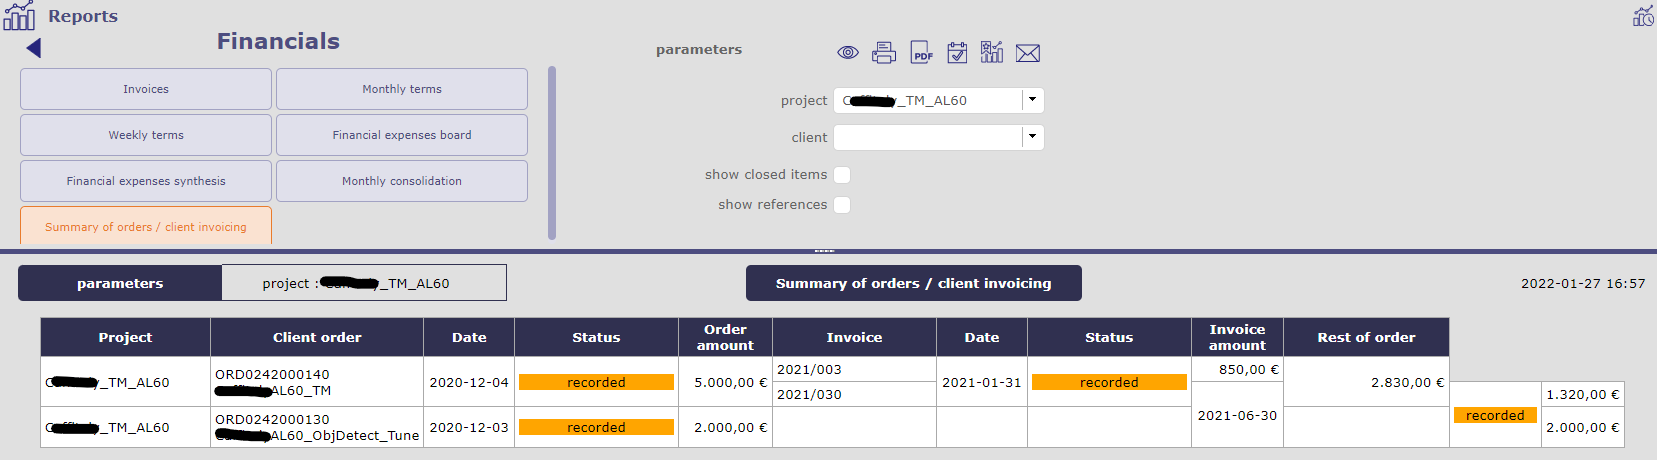Image resolution: width=1657 pixels, height=460 pixels.
Task: Enable the show closed items checkbox
Action: click(842, 175)
